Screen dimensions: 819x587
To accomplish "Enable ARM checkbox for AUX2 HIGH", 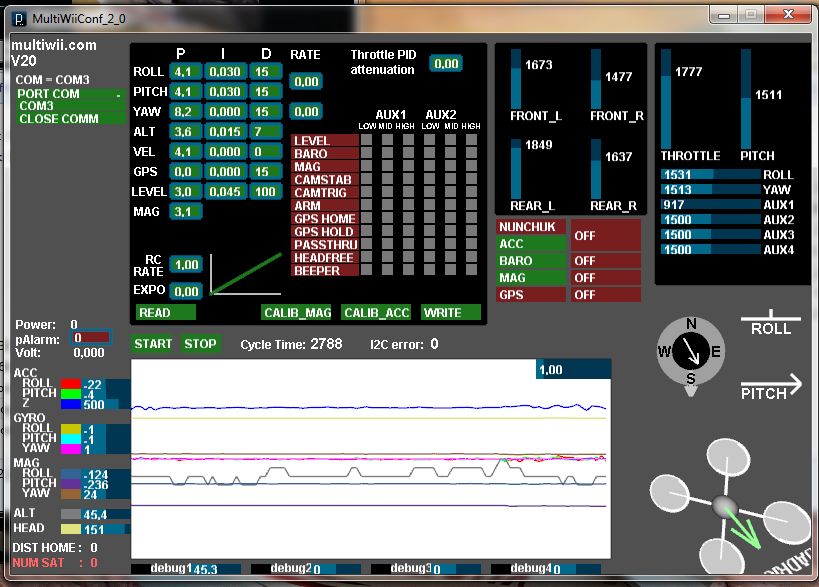I will (470, 206).
